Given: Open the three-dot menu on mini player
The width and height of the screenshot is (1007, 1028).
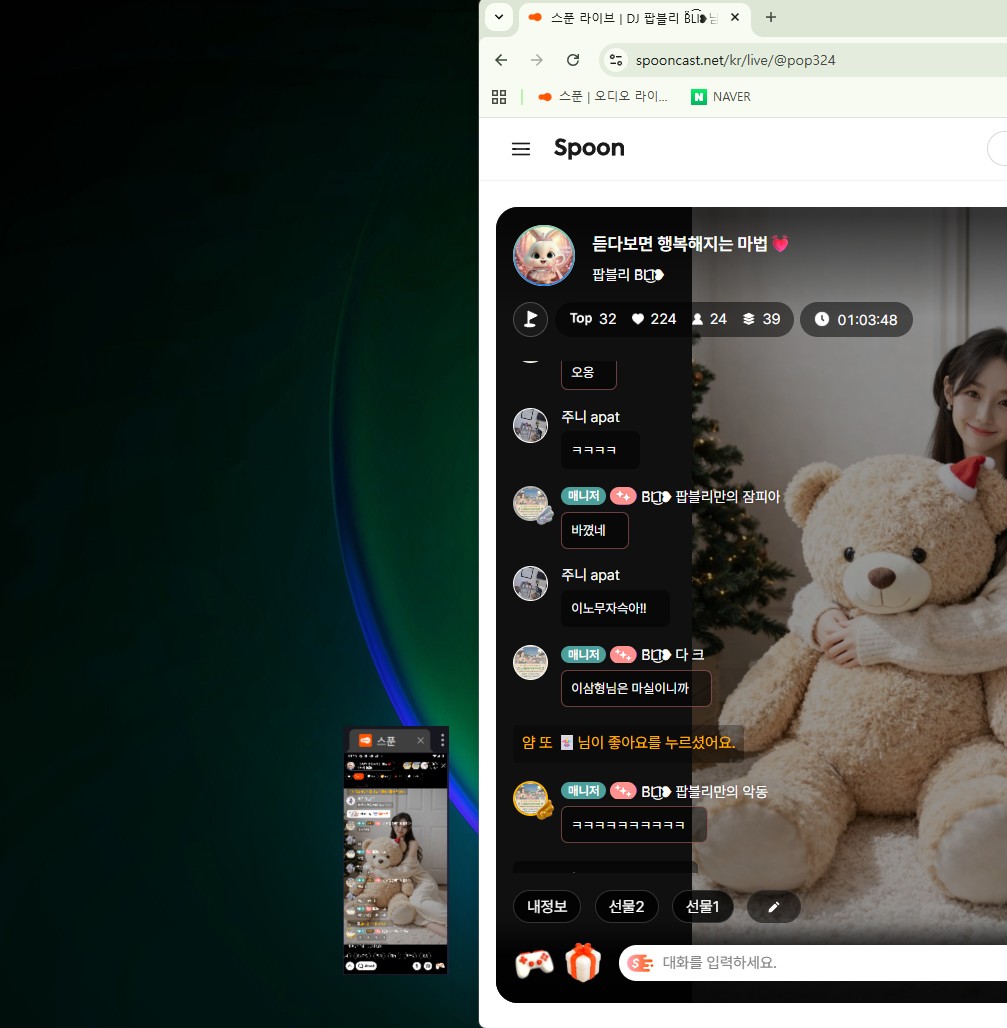Looking at the screenshot, I should [x=441, y=740].
